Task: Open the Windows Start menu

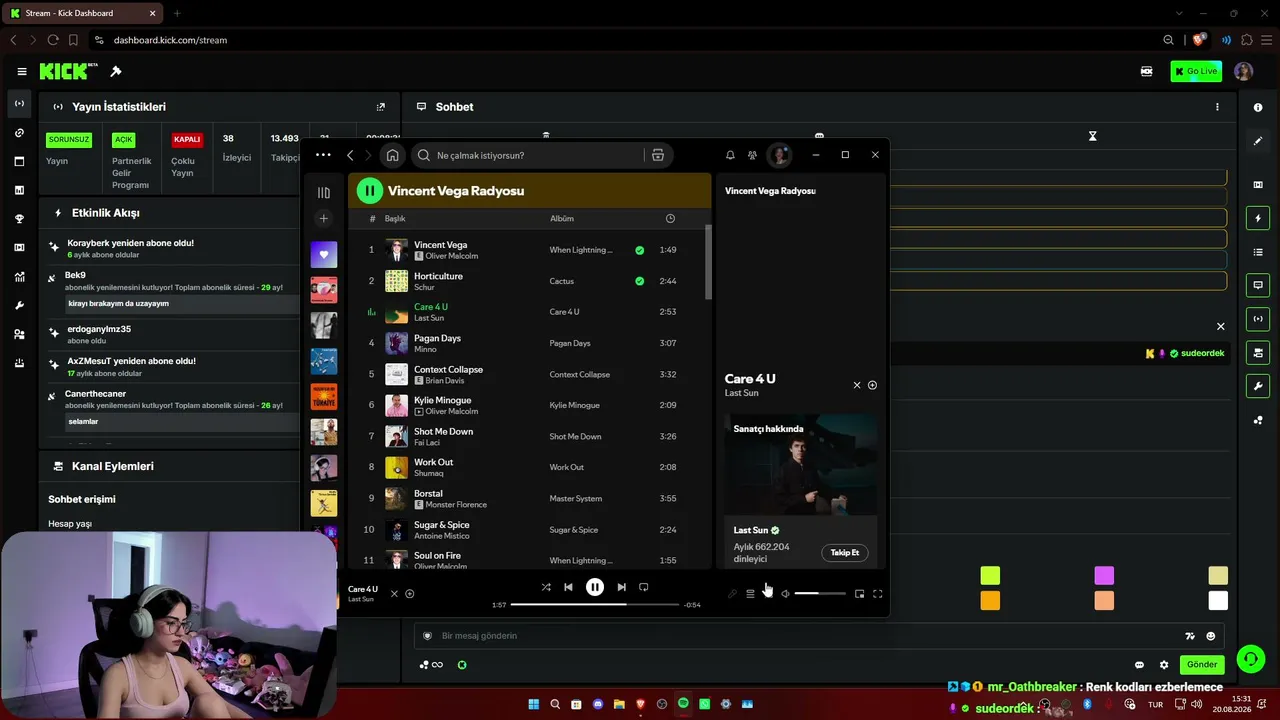Action: tap(533, 704)
